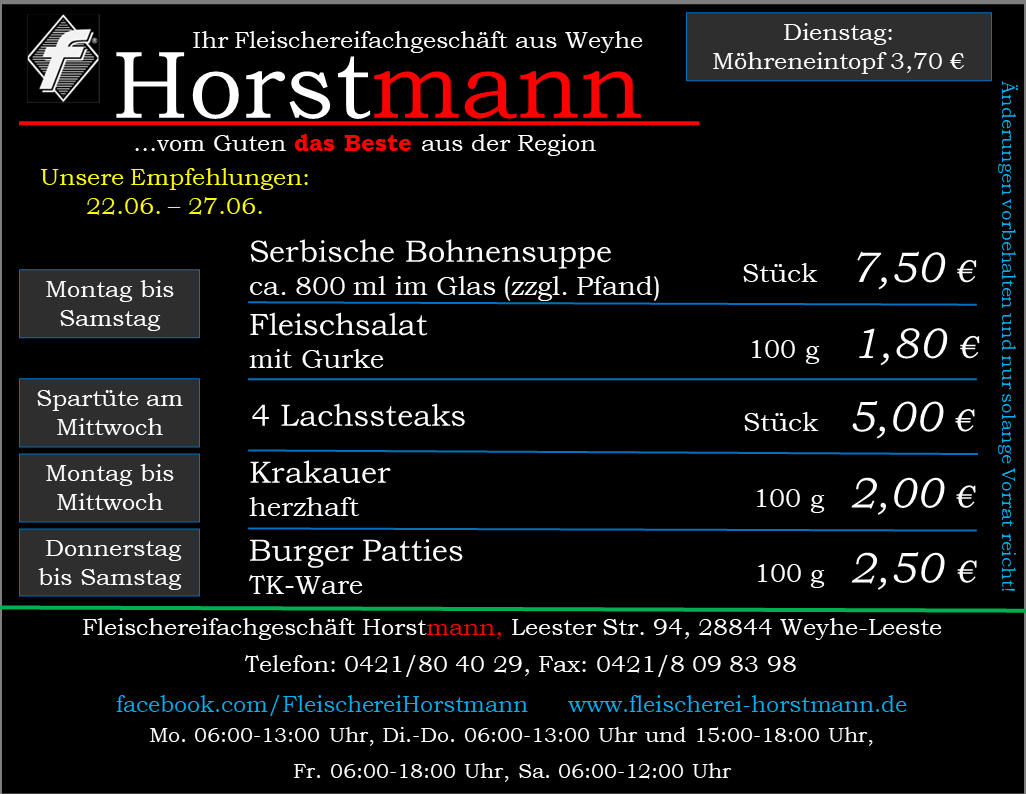Select 'ca. 800 ml im Glas (zzgl. Pfand)'

pos(455,287)
